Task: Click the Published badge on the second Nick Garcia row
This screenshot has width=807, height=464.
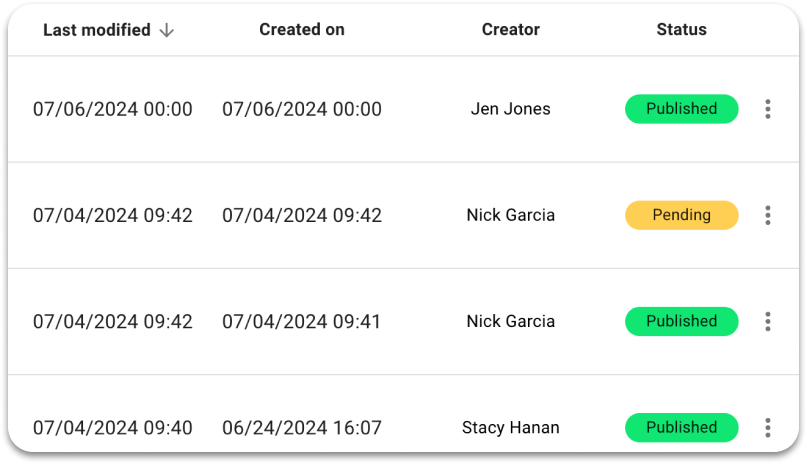Action: pos(681,322)
